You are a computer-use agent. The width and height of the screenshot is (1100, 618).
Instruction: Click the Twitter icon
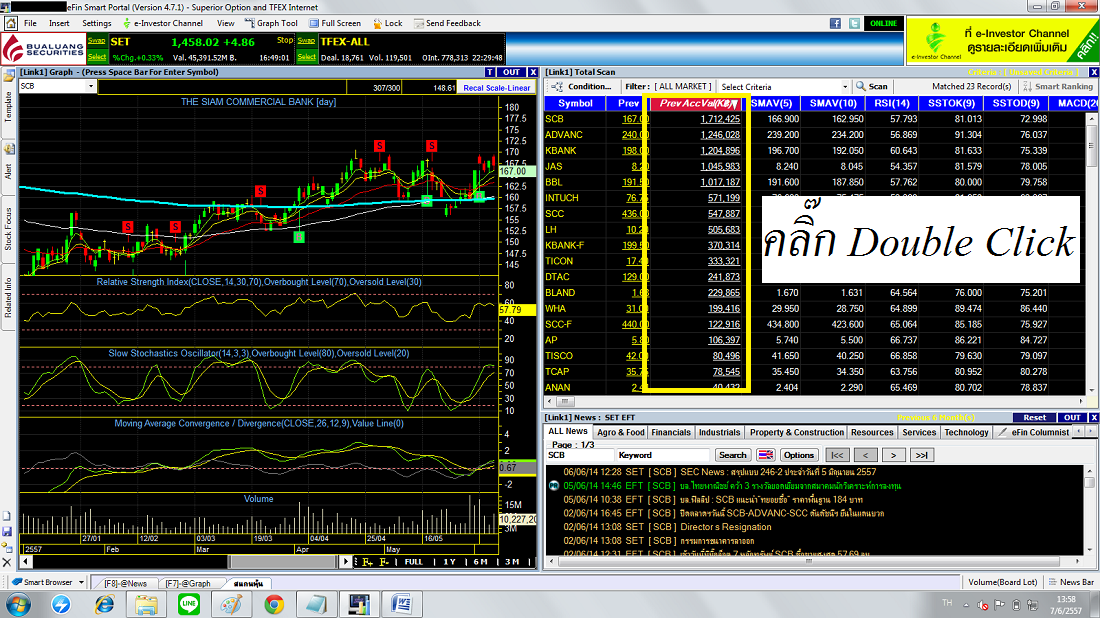click(854, 23)
